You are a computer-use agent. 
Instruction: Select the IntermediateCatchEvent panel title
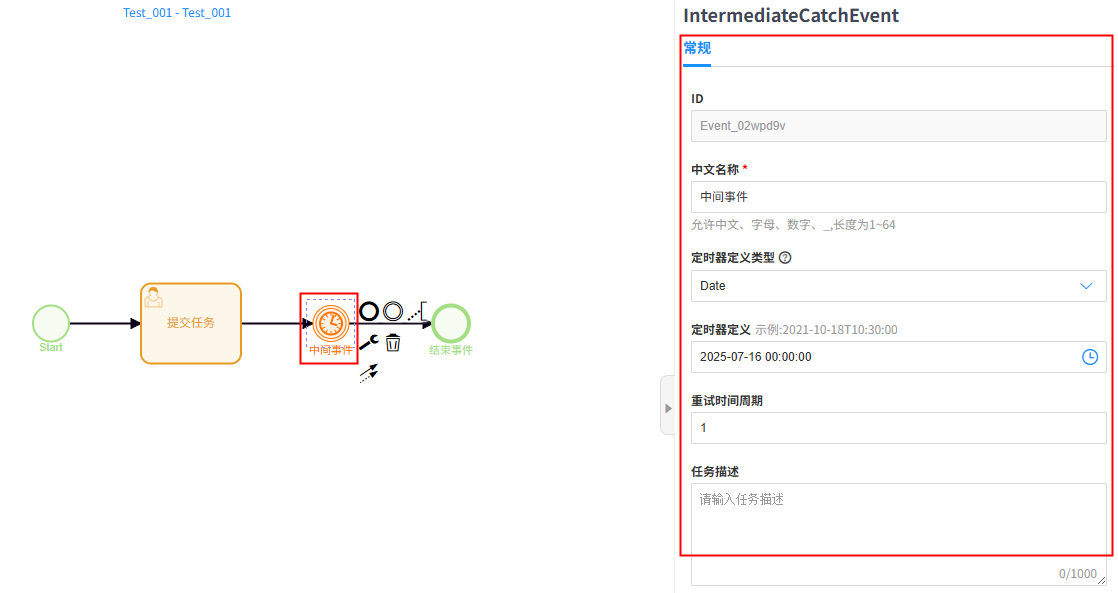pos(791,16)
